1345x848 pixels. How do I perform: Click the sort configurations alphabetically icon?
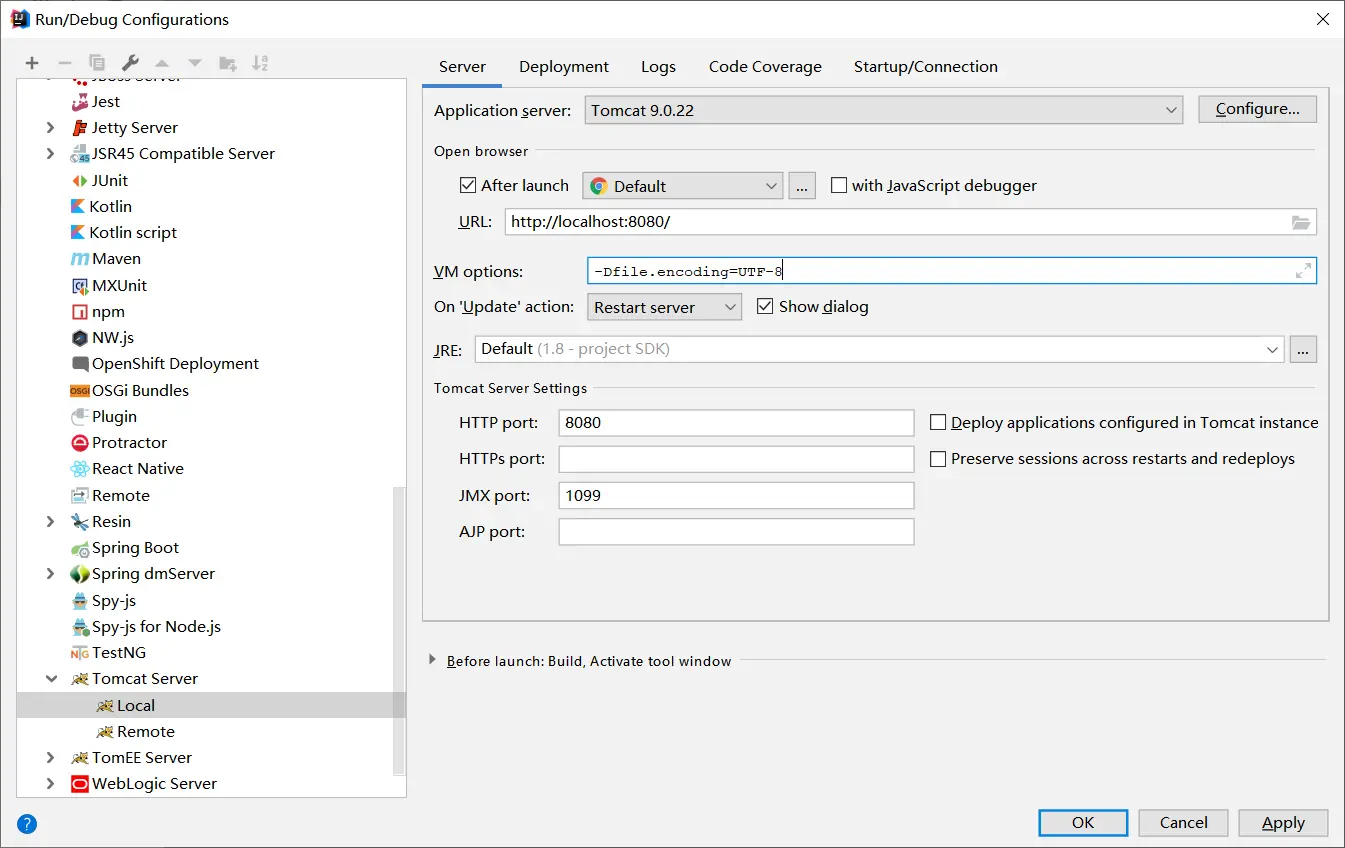260,63
